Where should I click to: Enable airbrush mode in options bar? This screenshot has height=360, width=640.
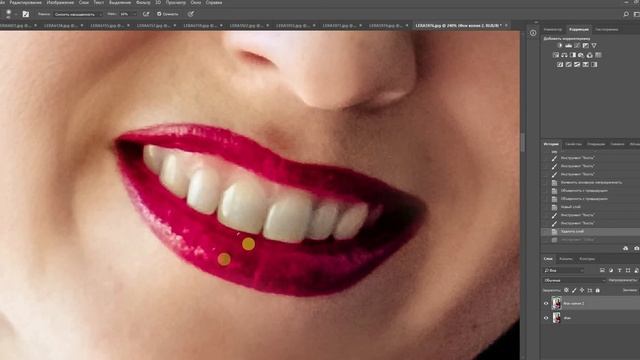[x=146, y=14]
